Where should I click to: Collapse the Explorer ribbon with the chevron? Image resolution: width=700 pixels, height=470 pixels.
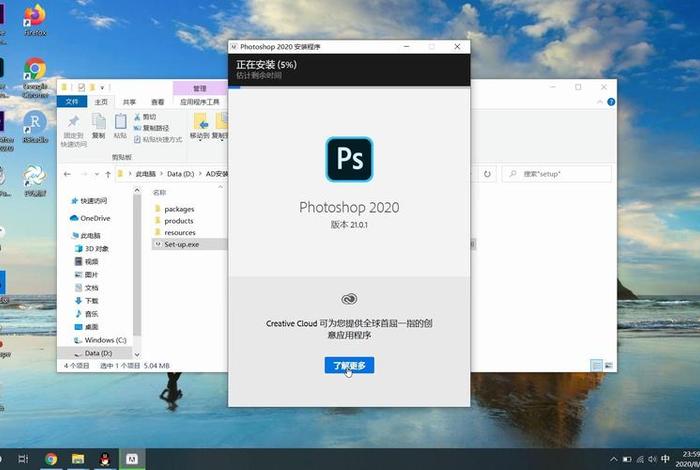point(600,102)
